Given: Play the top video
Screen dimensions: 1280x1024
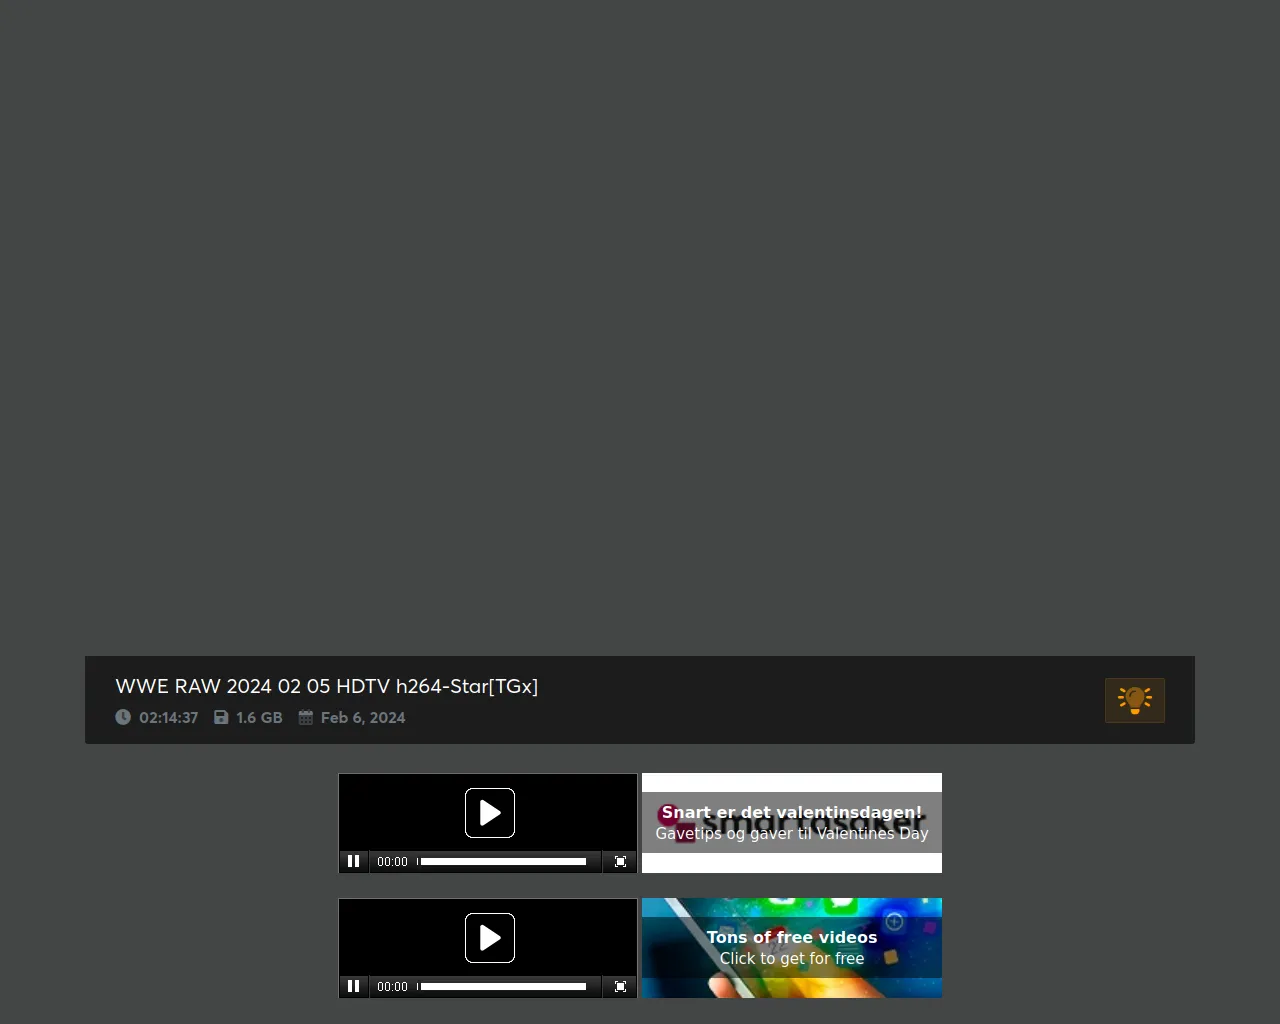Looking at the screenshot, I should [489, 813].
